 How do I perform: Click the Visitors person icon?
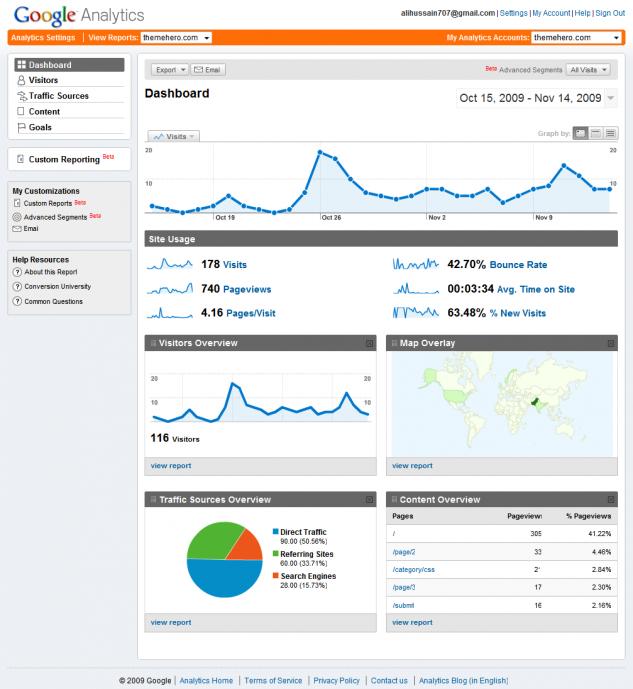point(21,80)
